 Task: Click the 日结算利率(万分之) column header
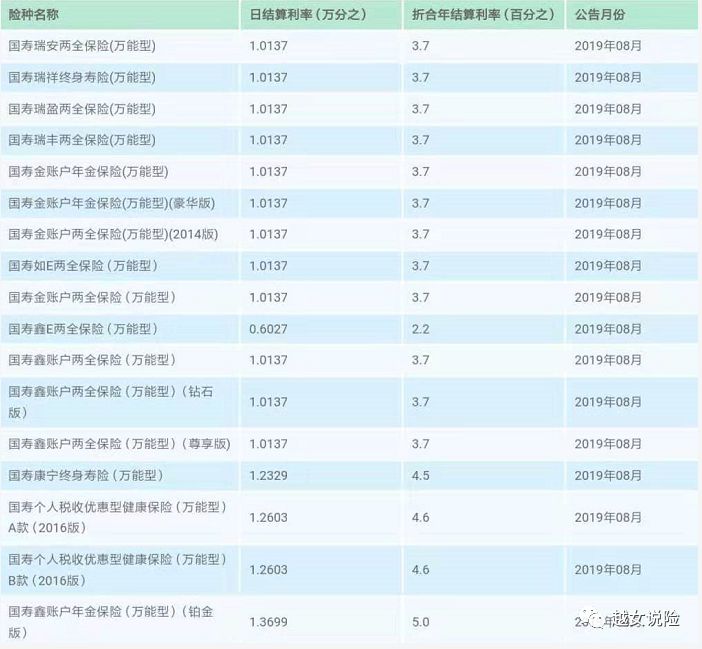coord(308,15)
